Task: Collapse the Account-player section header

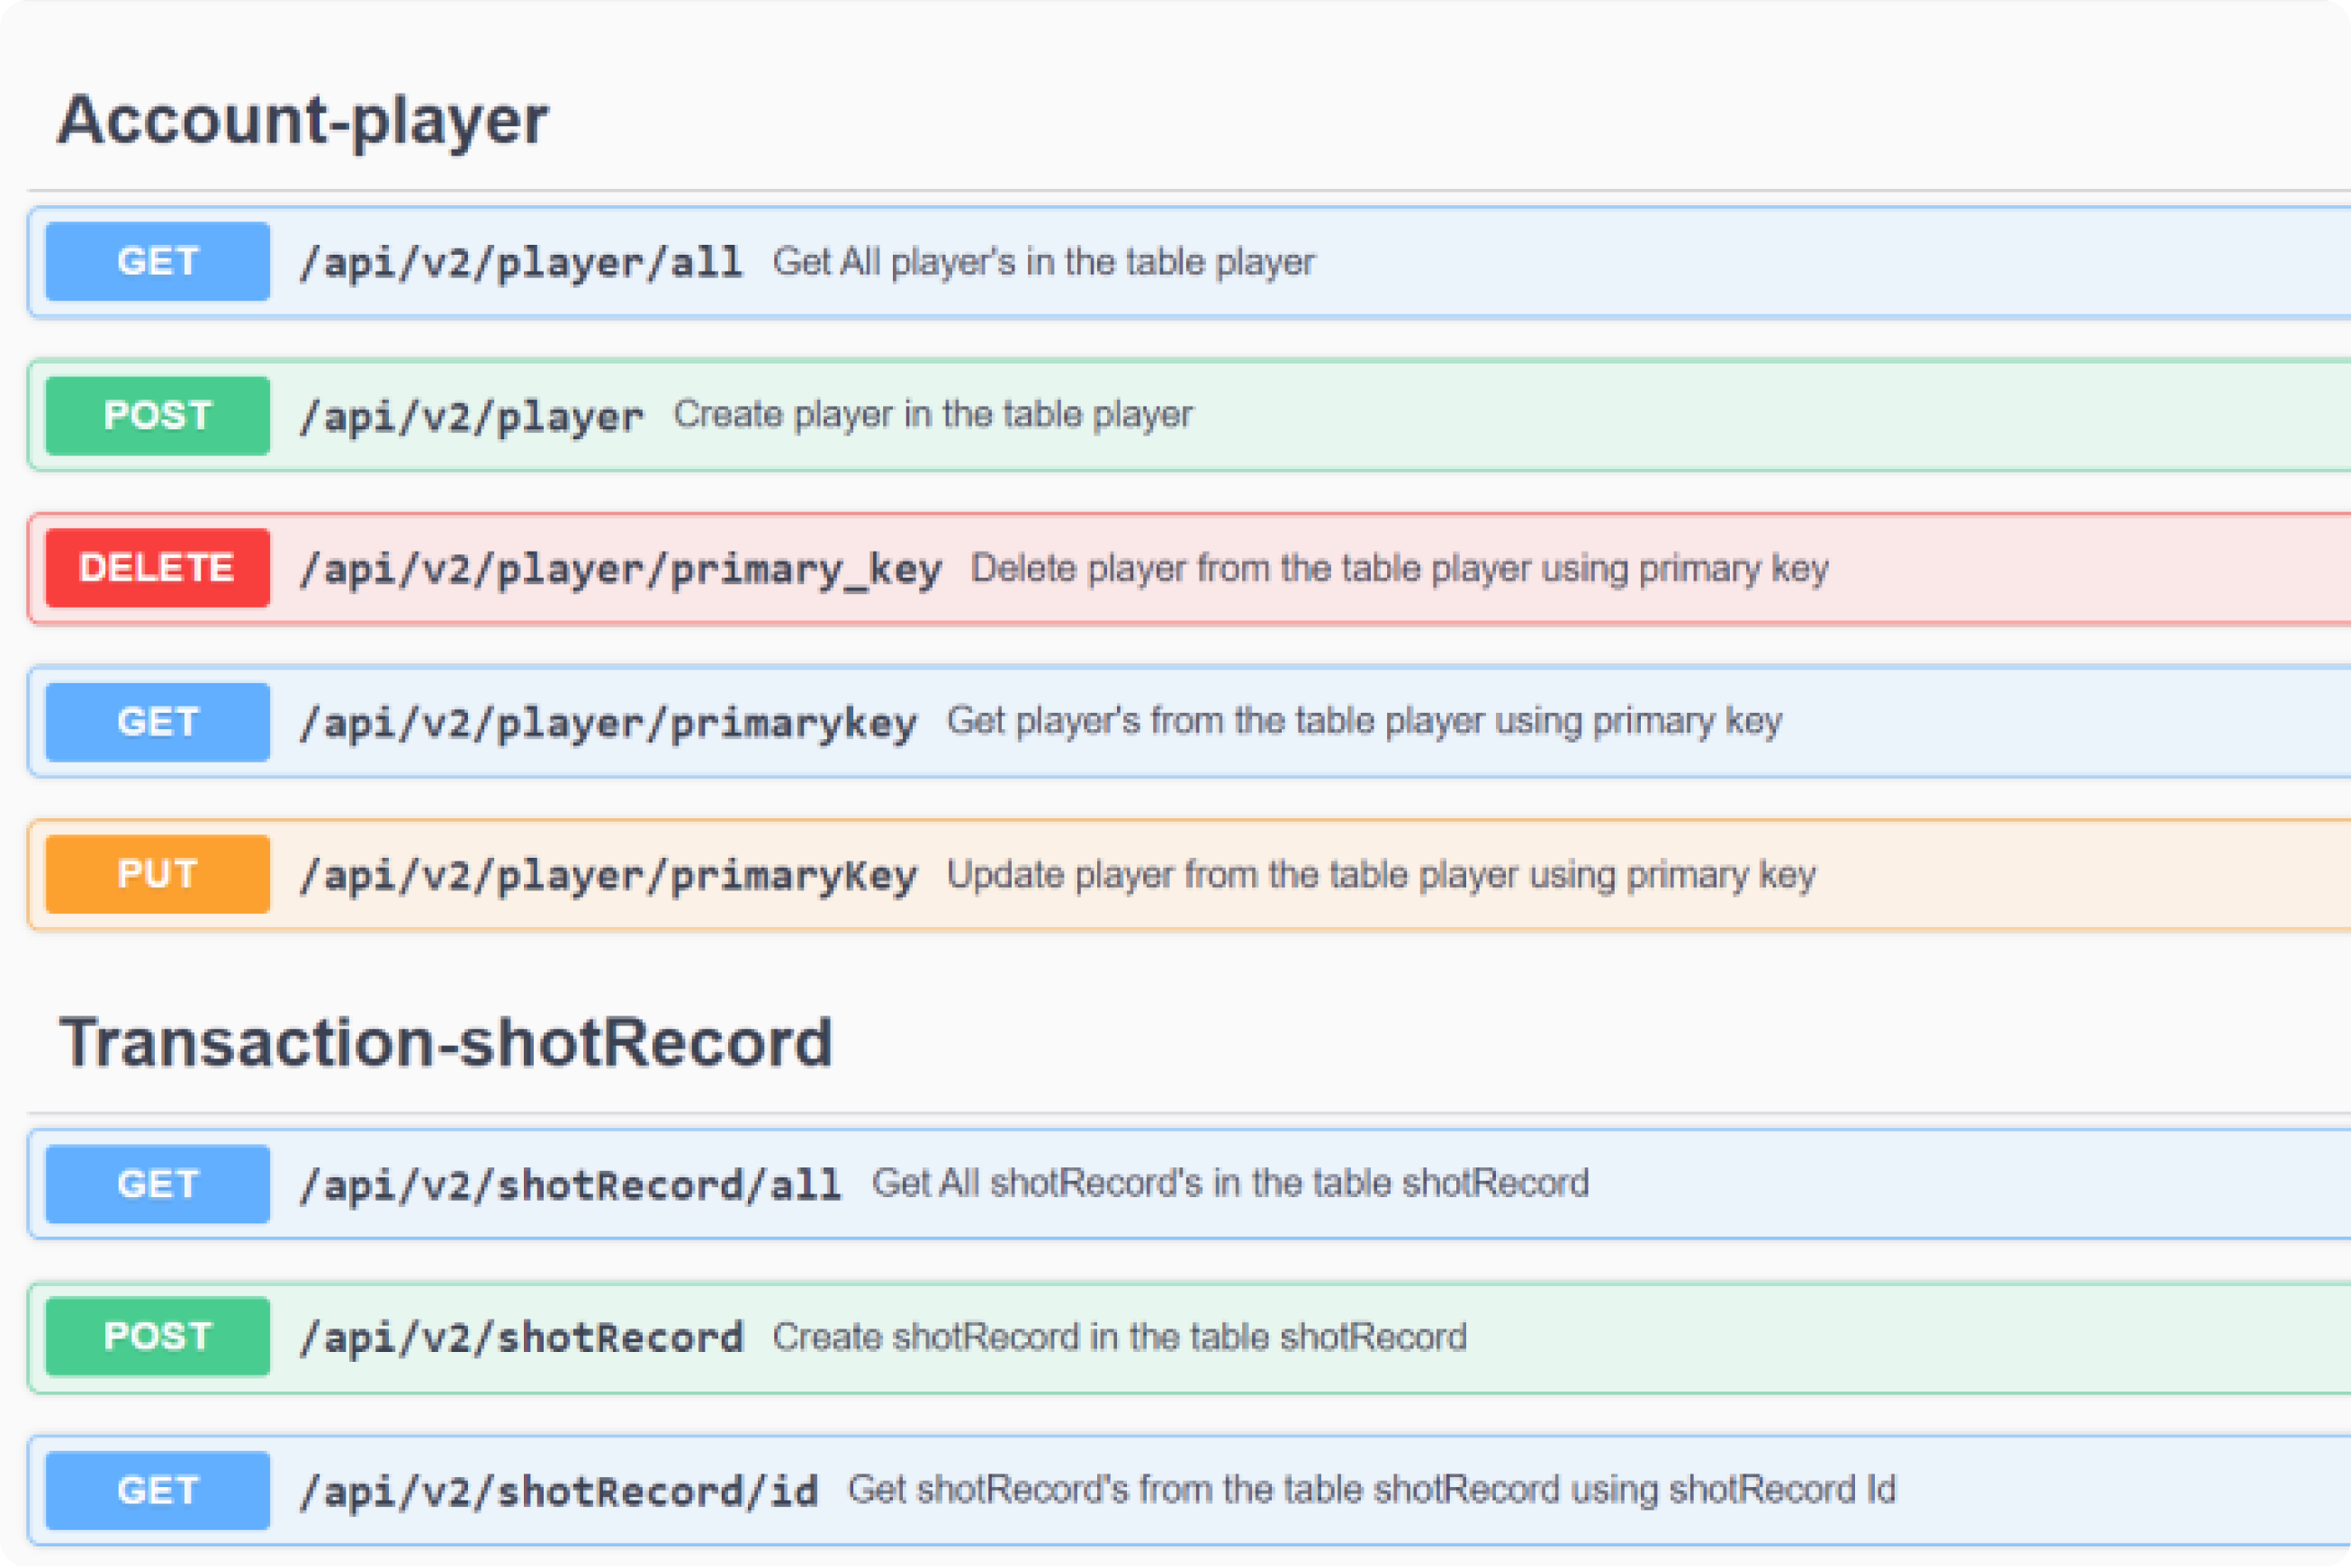Action: point(302,120)
